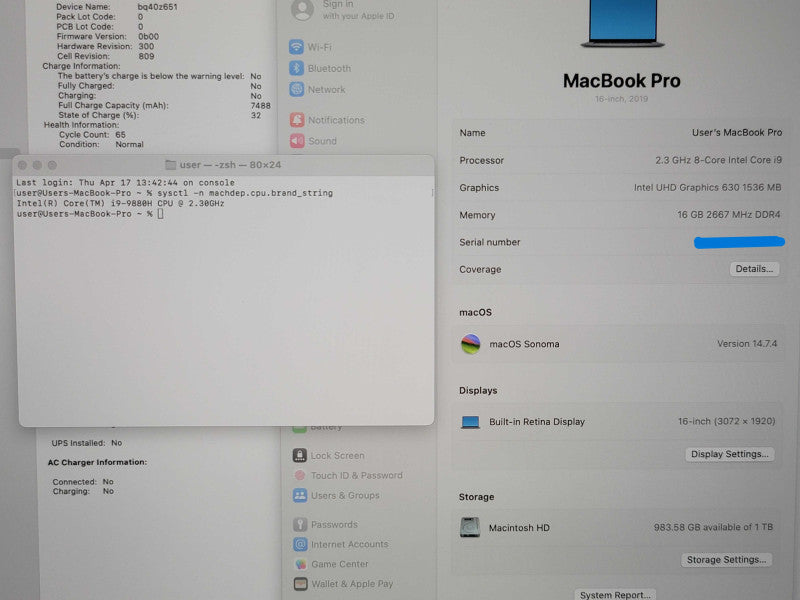This screenshot has width=800, height=600.
Task: Click Intel(R) Core(TM) i9-9880H output line
Action: 120,203
